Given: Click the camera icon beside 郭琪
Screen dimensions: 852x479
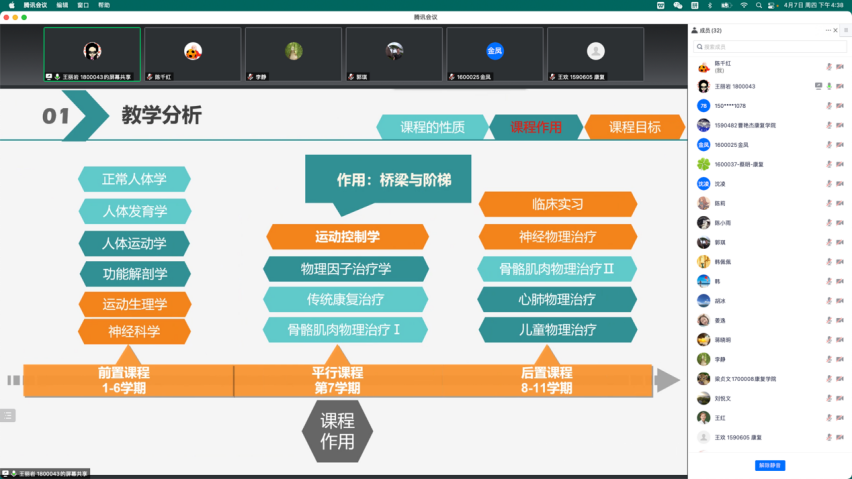Looking at the screenshot, I should click(840, 242).
